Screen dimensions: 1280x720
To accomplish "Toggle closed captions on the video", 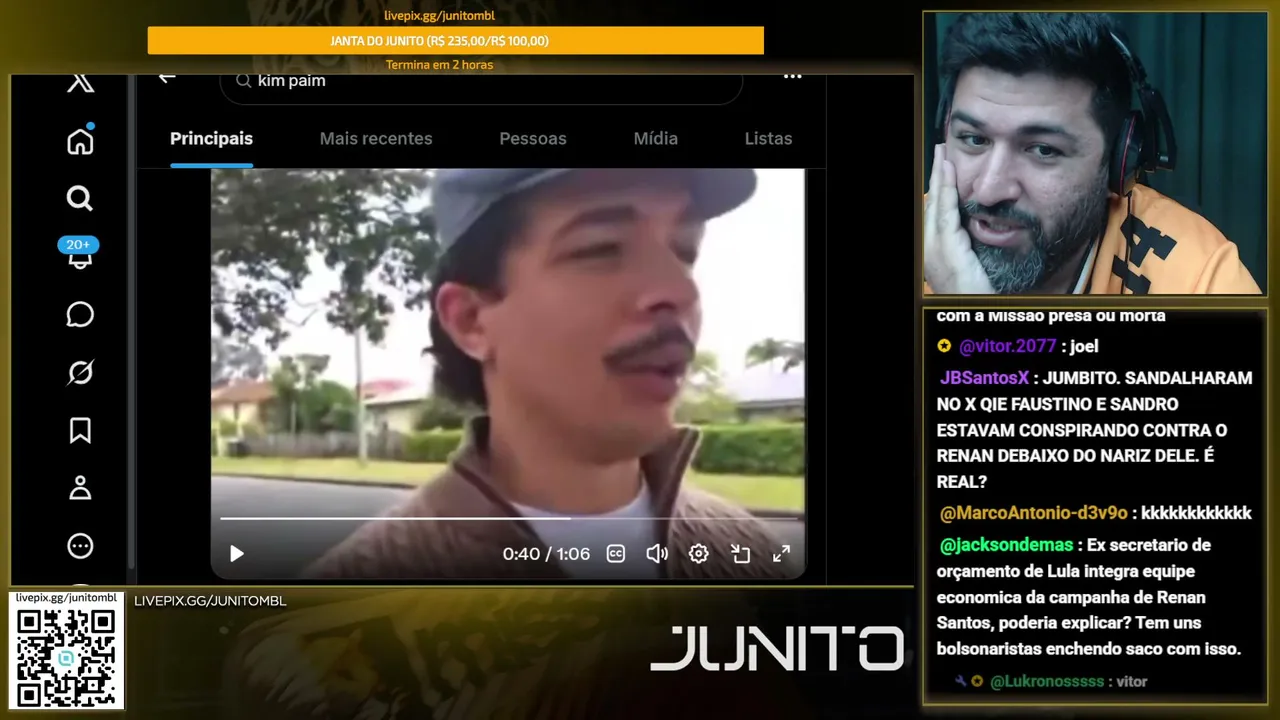I will 616,554.
